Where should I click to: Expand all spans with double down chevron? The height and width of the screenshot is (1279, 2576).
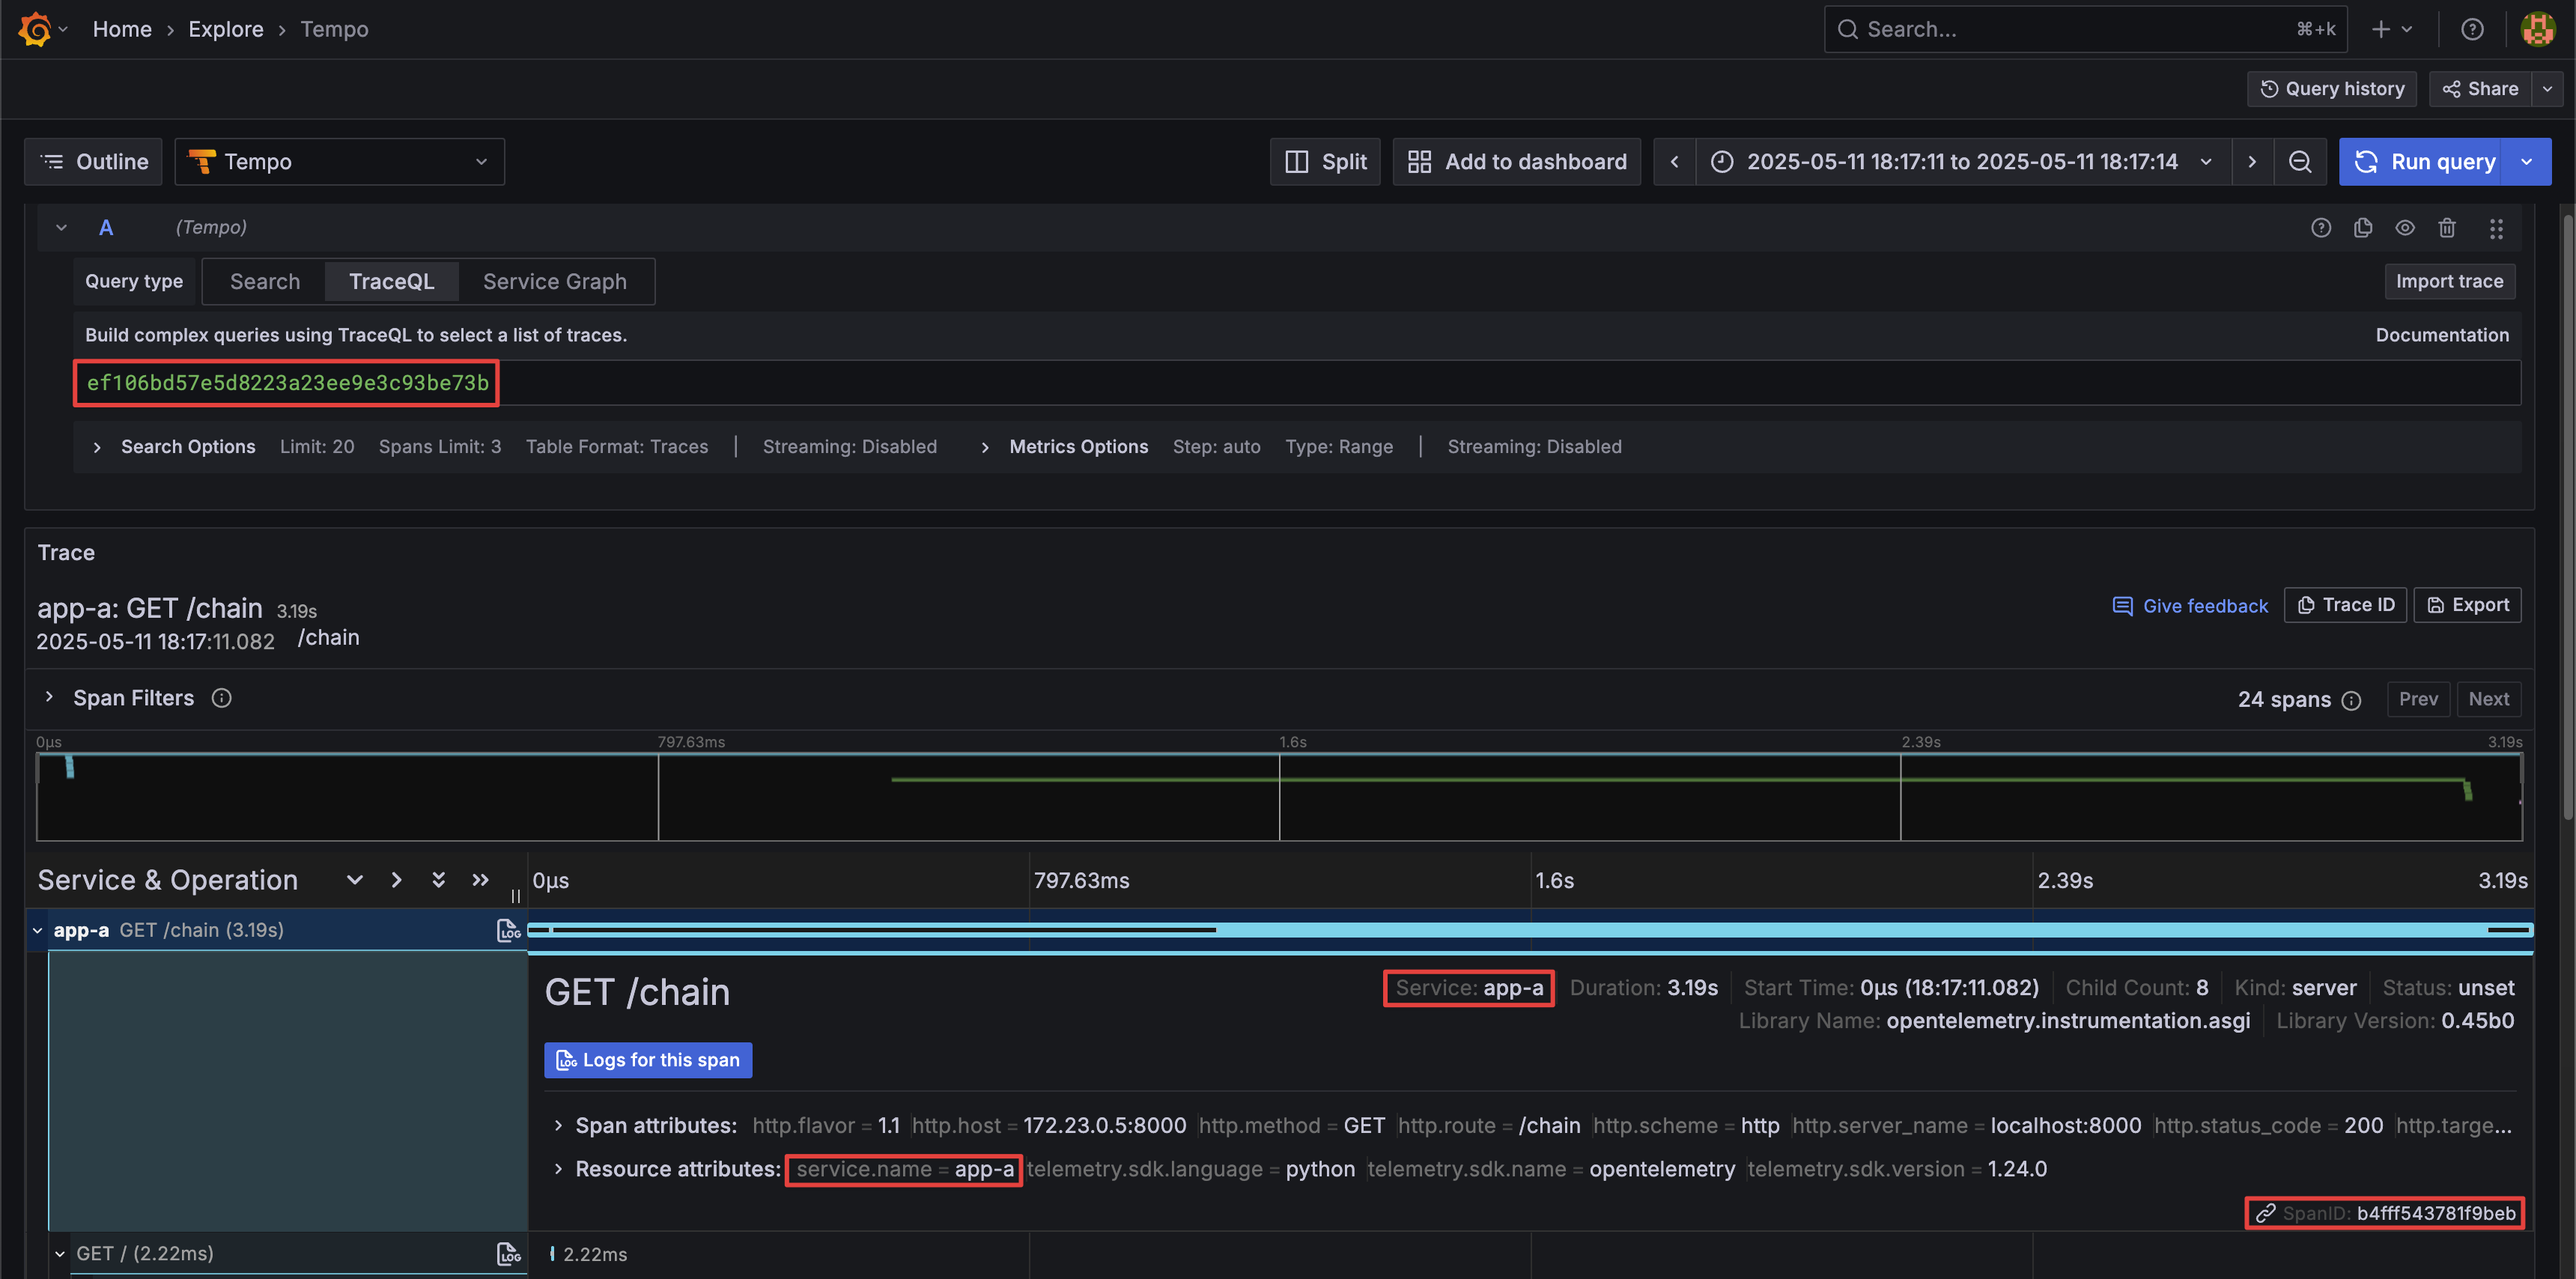point(438,880)
